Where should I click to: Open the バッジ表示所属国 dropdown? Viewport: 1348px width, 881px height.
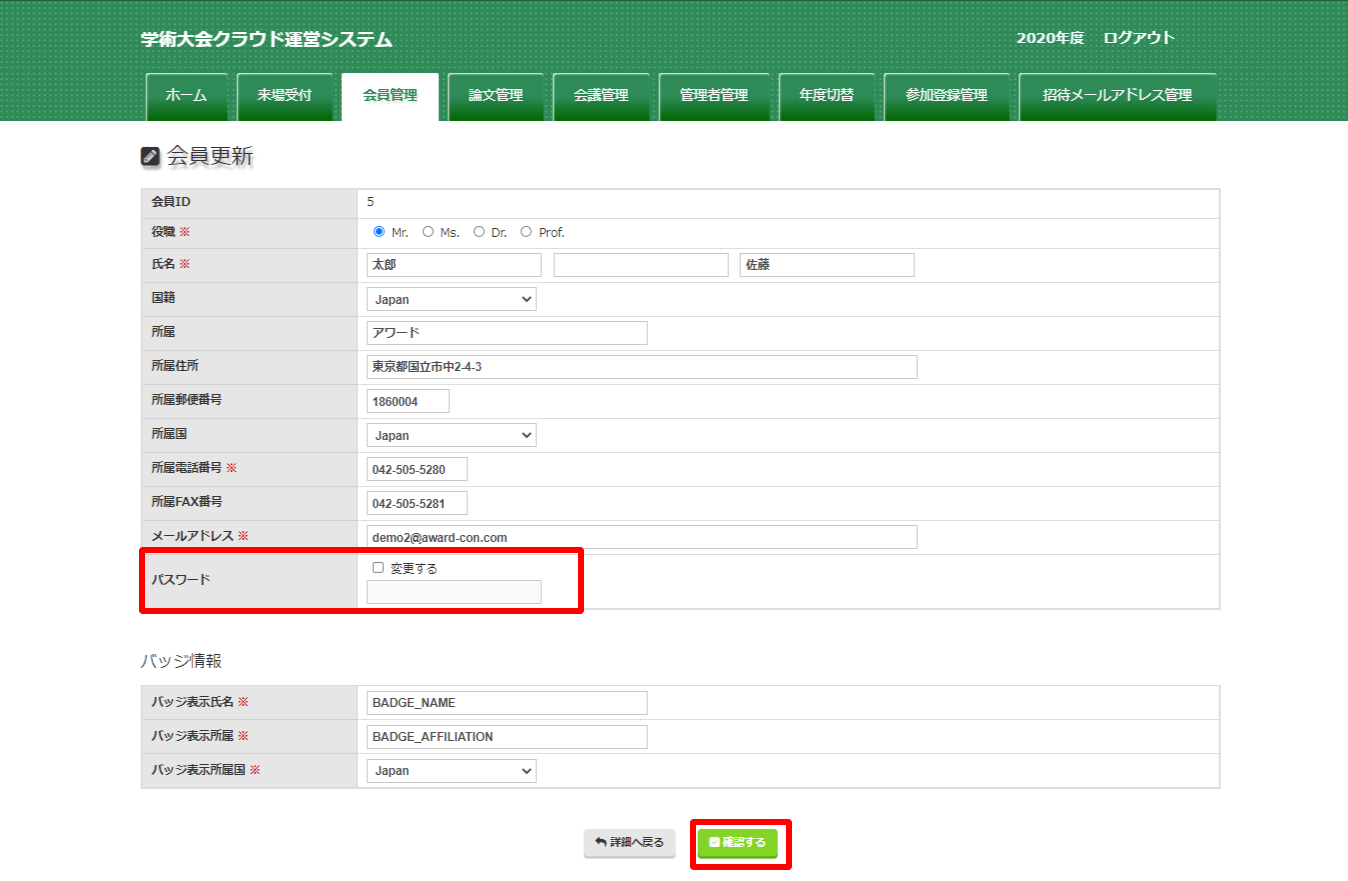pos(451,771)
